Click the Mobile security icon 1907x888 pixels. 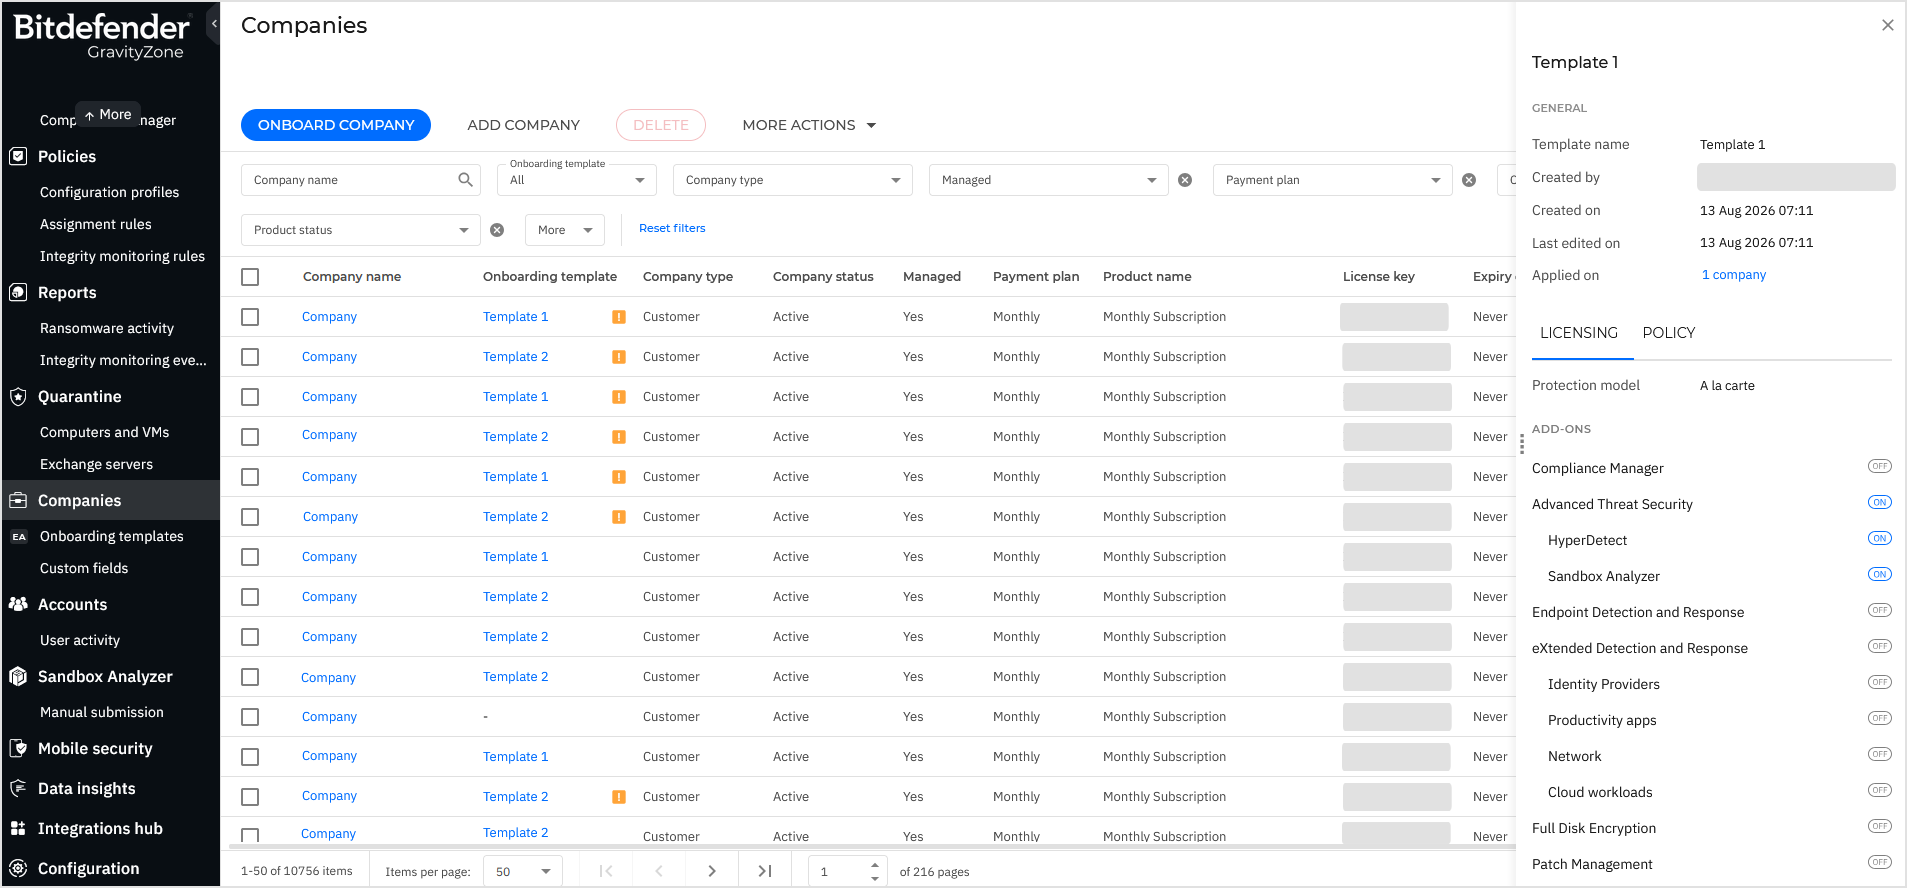click(18, 748)
